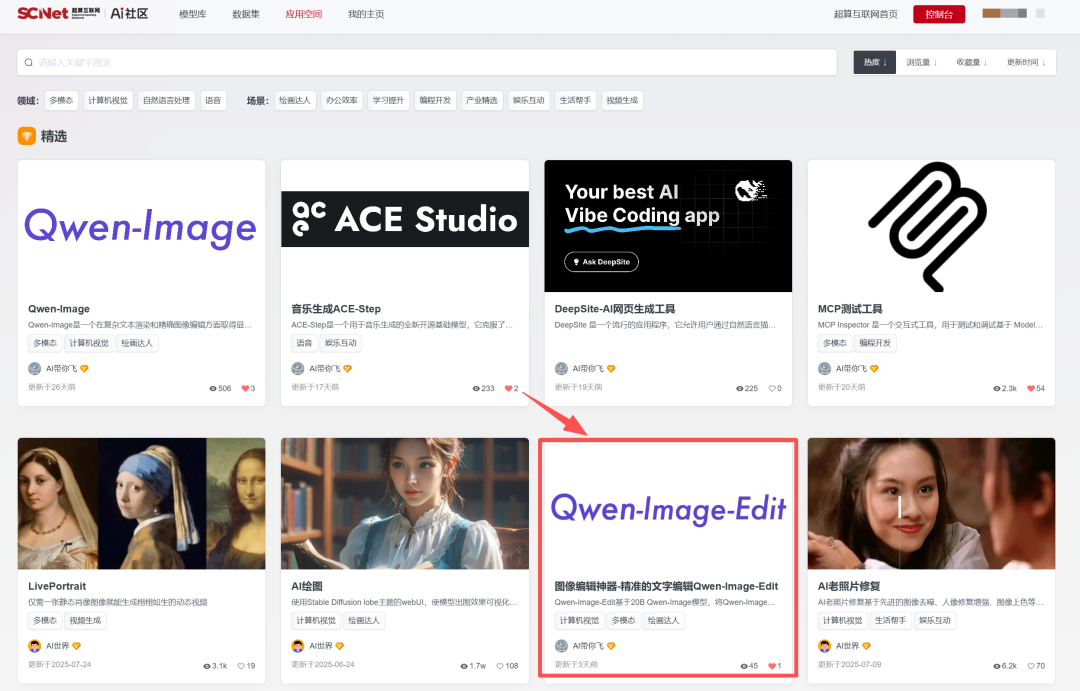Filter scene by 办公效率

pyautogui.click(x=342, y=101)
